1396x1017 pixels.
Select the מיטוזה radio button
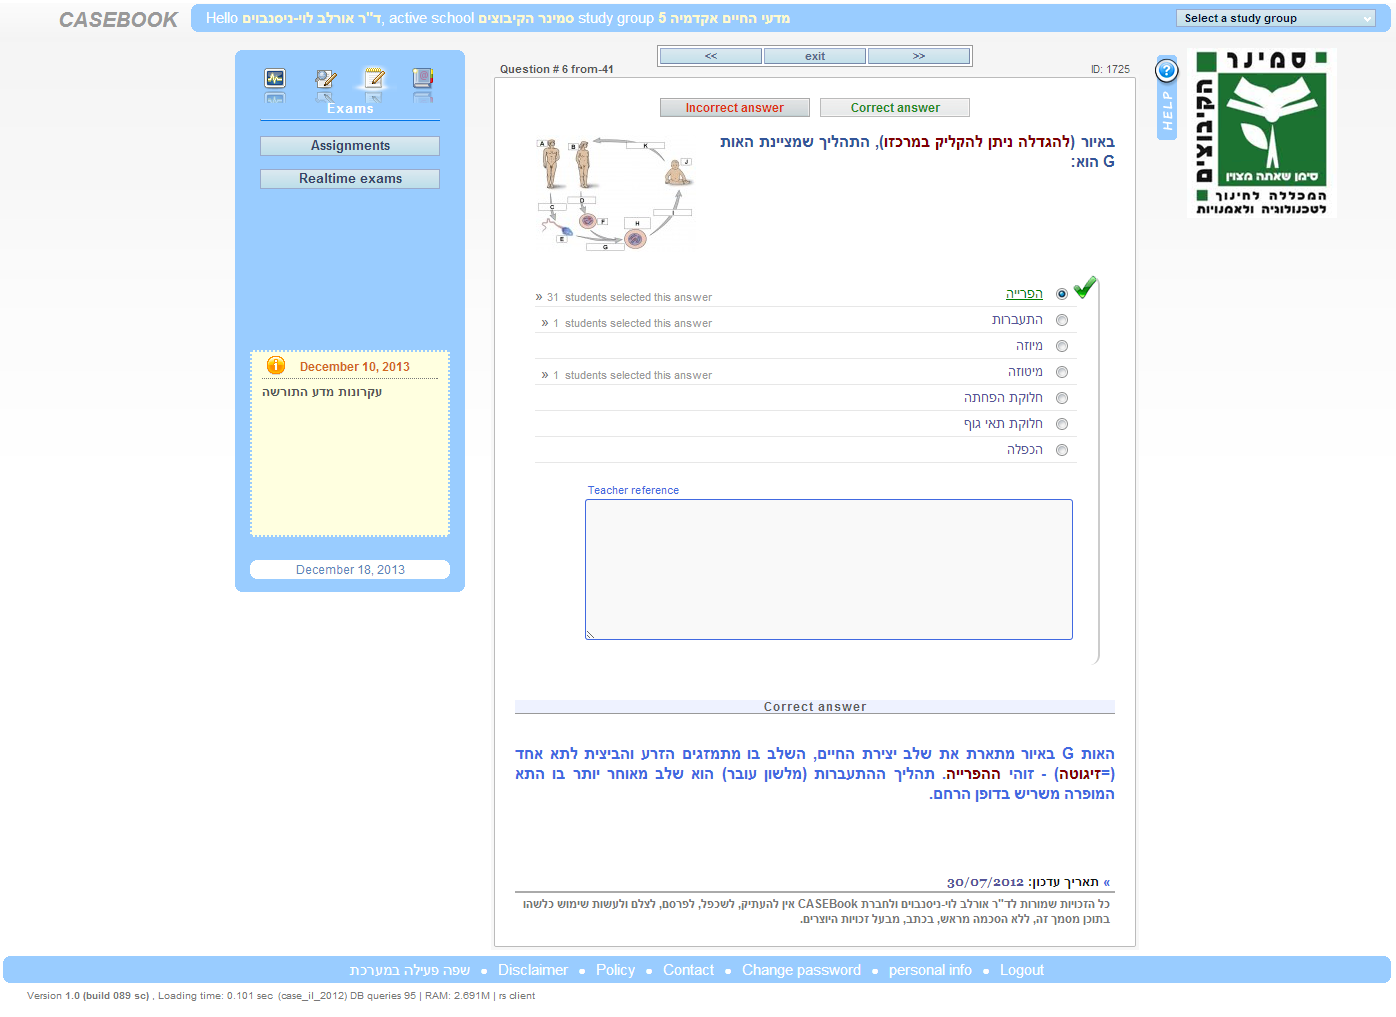[x=1062, y=372]
